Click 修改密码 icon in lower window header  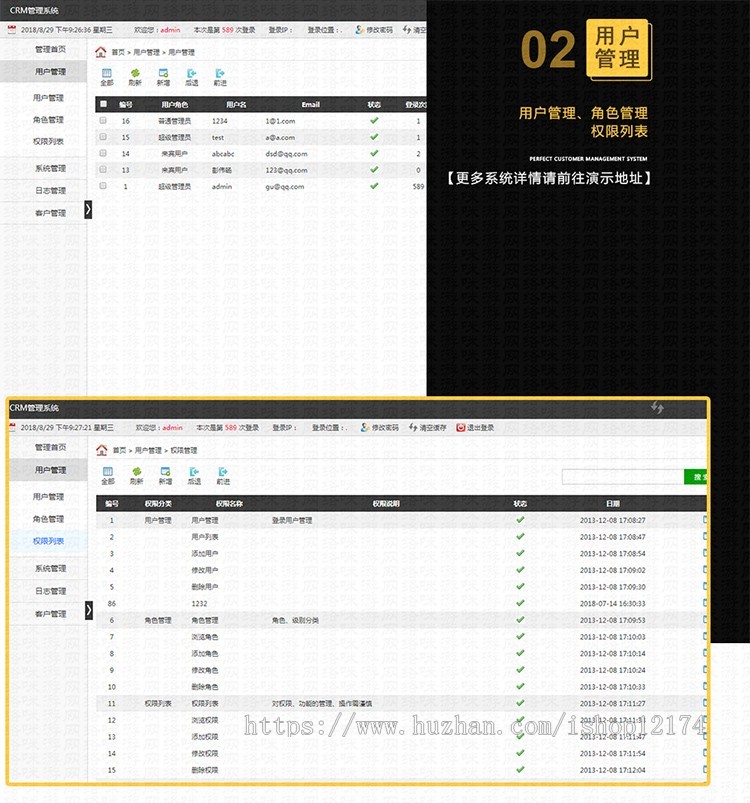[365, 427]
